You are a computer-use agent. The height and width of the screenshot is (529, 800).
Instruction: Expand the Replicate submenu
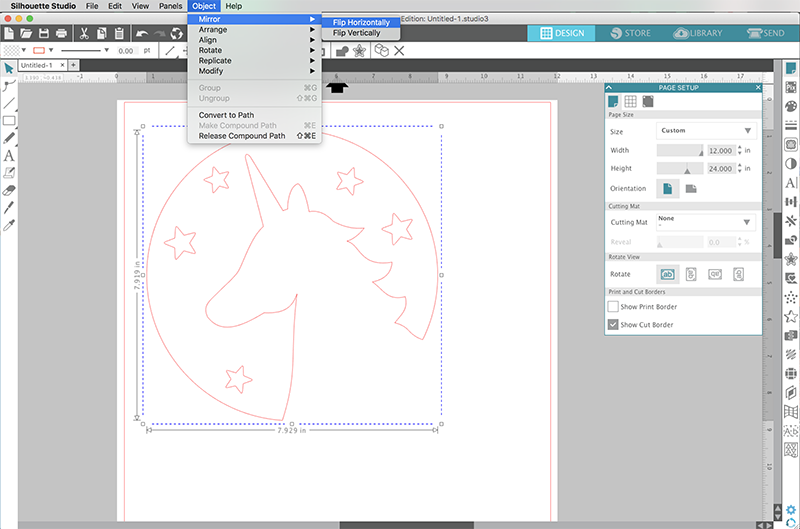[255, 61]
